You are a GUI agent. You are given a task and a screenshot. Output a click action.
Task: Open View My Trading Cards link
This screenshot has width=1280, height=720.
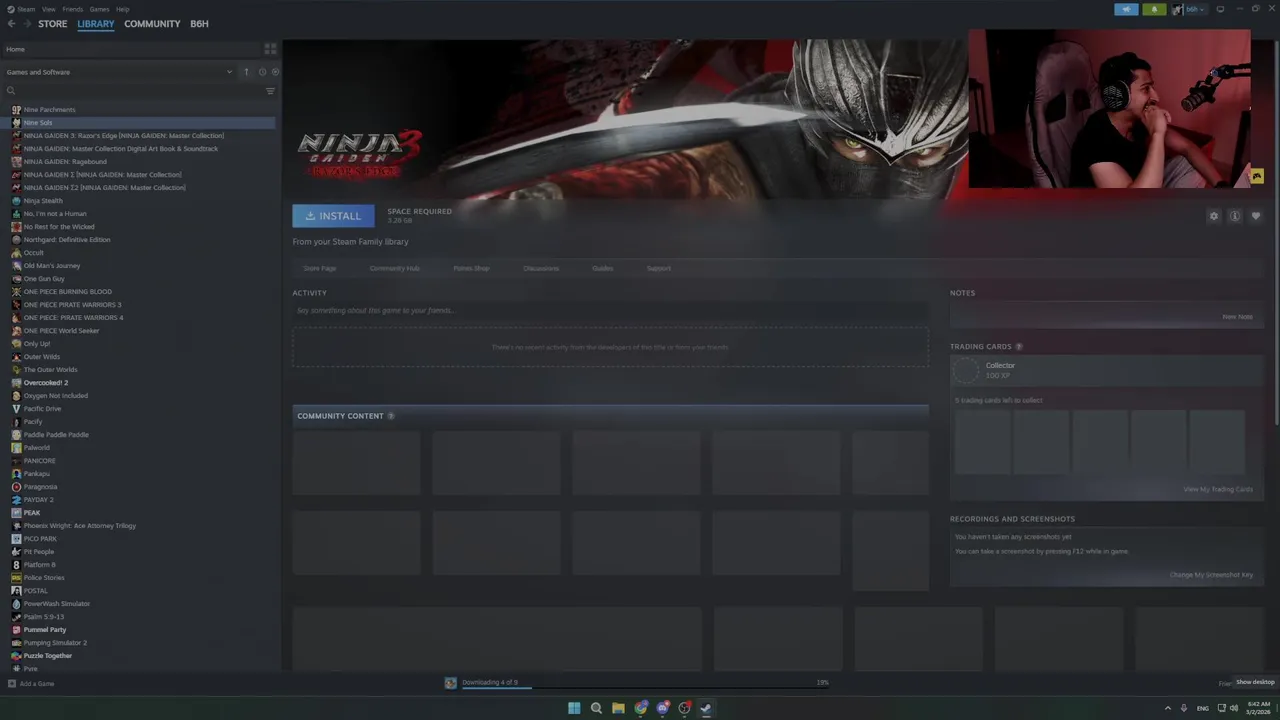click(x=1218, y=489)
